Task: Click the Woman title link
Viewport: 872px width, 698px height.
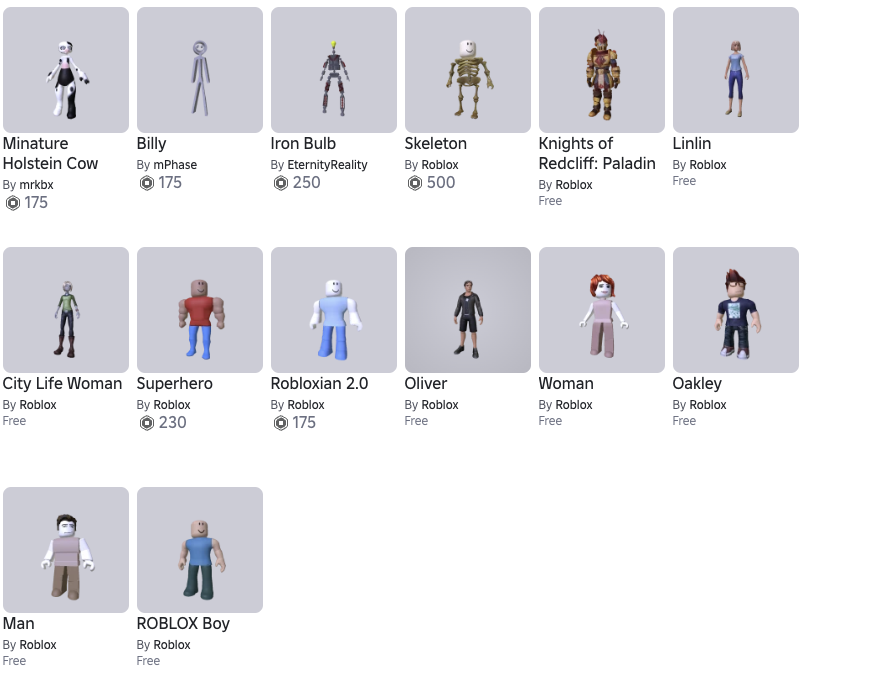Action: pyautogui.click(x=566, y=384)
